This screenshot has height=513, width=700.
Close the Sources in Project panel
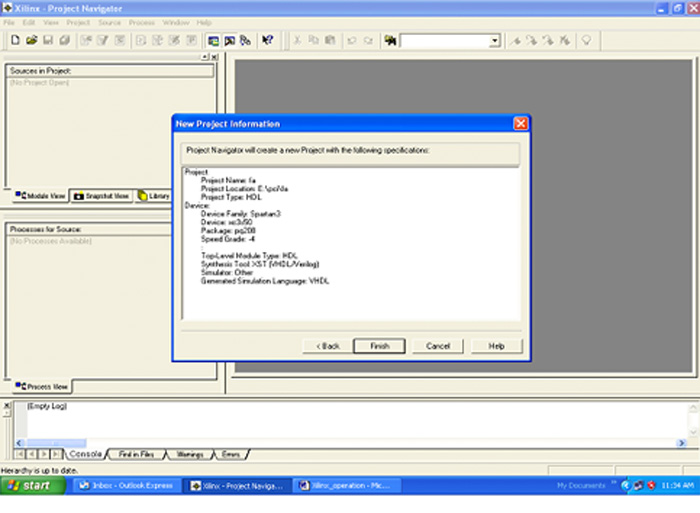point(215,57)
